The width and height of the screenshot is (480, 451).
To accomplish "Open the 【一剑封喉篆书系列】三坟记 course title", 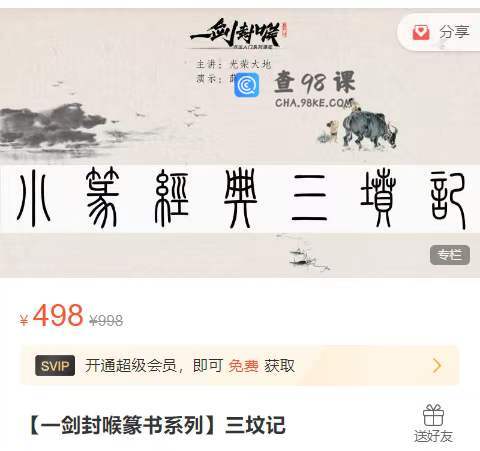I will click(x=156, y=425).
